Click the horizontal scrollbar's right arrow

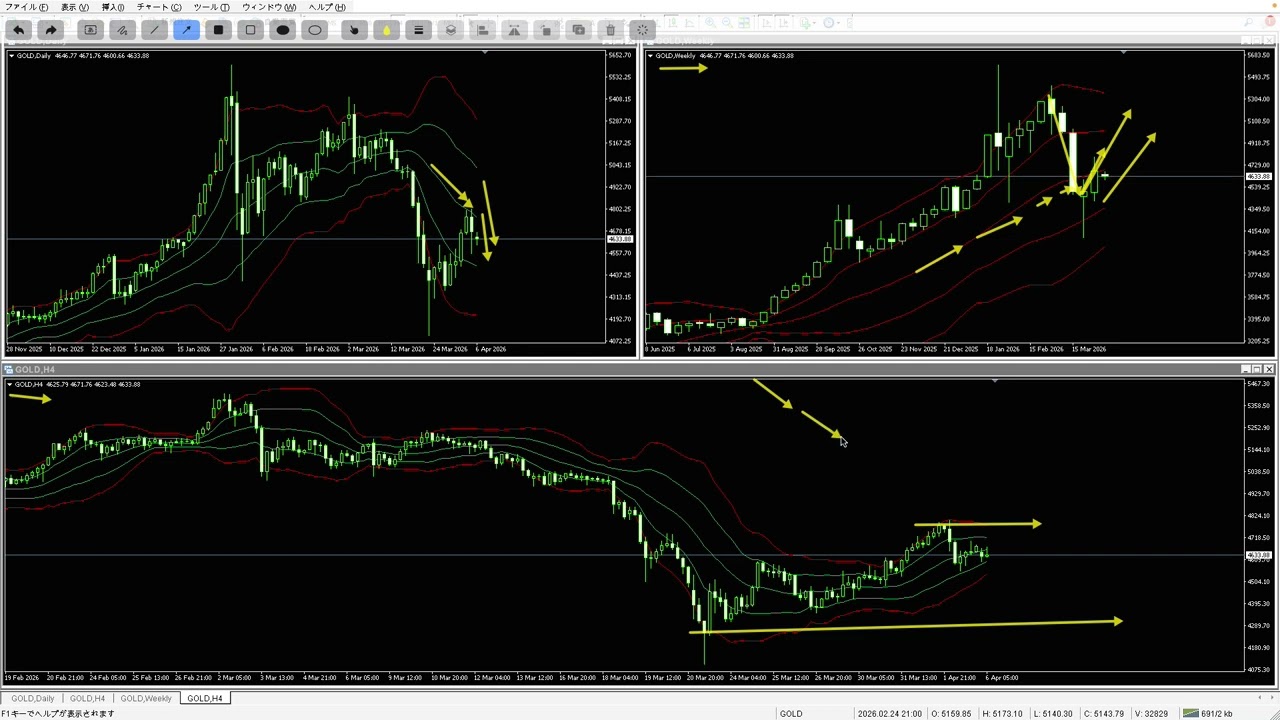[1270, 698]
